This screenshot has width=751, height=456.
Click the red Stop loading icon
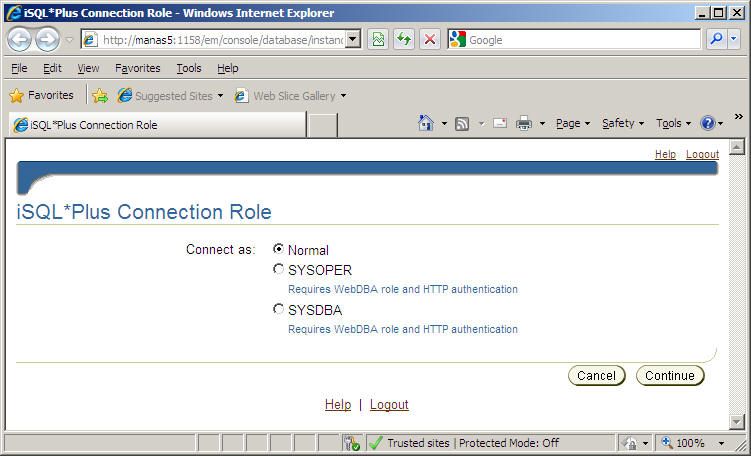coord(430,40)
